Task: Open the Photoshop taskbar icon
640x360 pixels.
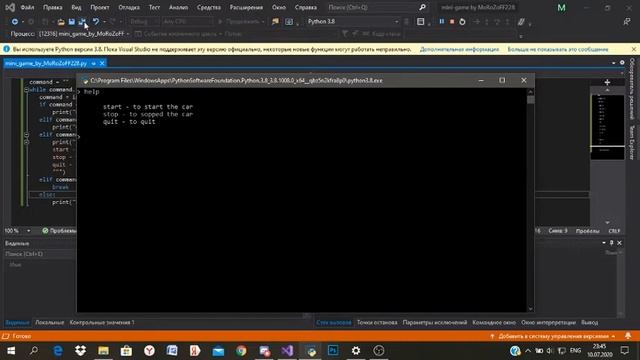Action: (333, 351)
